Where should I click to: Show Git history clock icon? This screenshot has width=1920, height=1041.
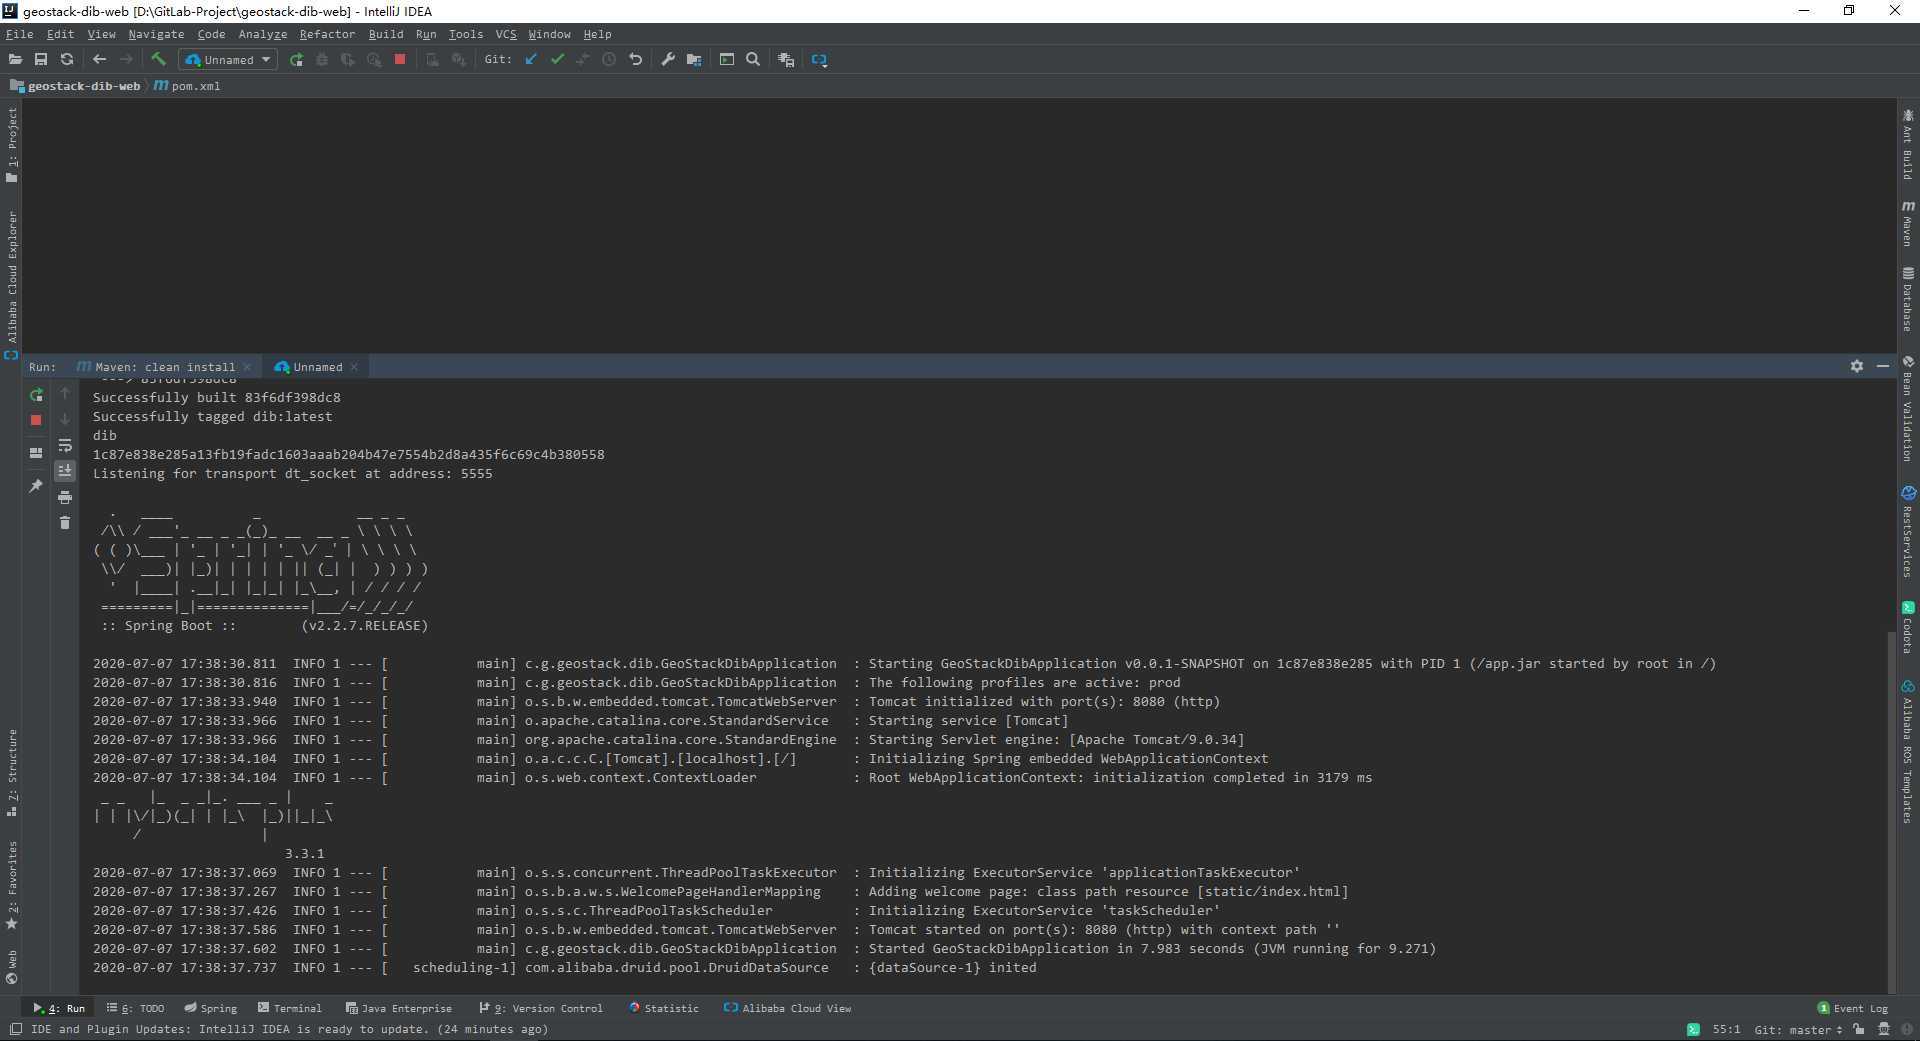pos(609,60)
